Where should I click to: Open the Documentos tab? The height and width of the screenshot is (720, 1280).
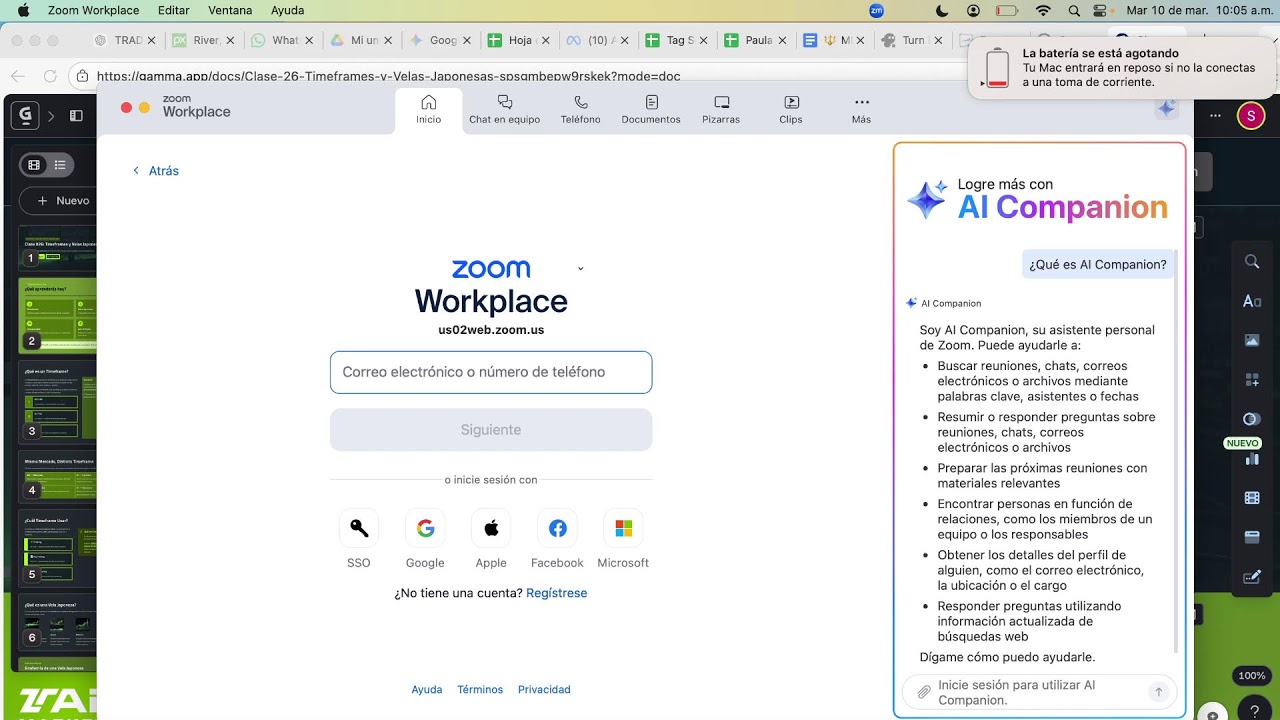pos(651,110)
